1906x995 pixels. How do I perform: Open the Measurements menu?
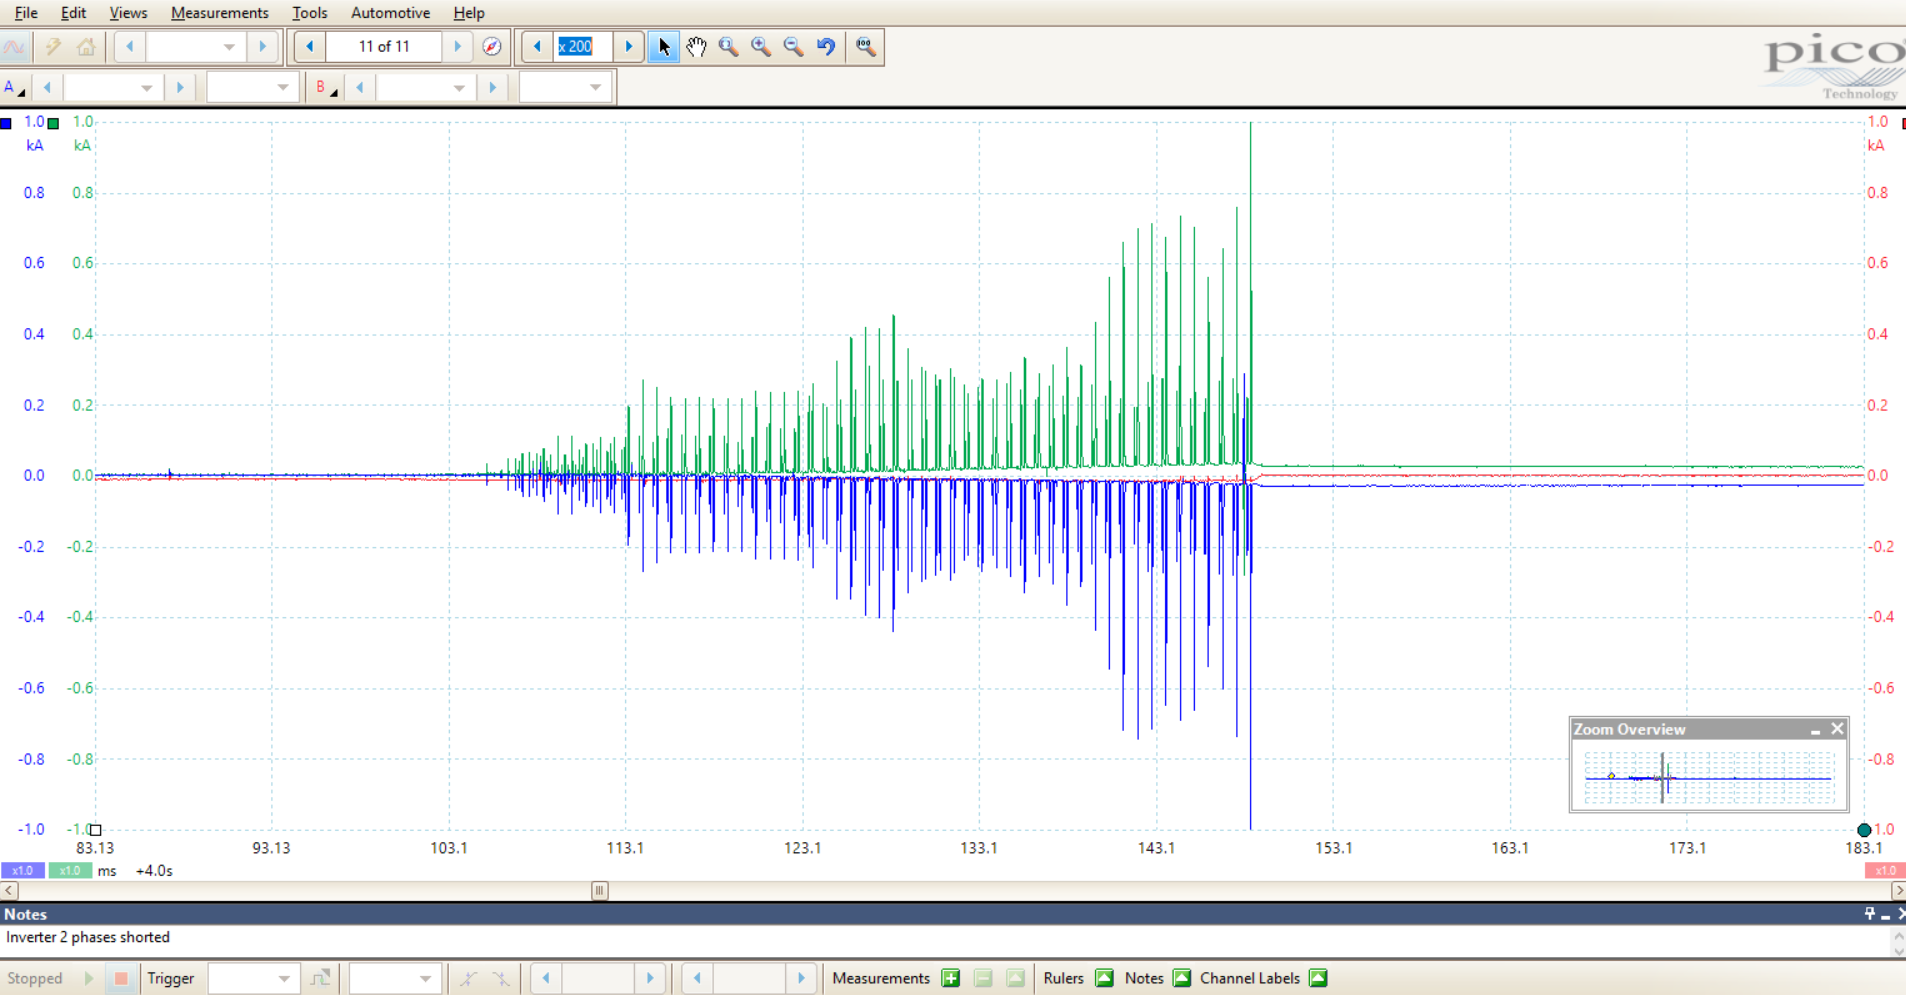click(219, 13)
